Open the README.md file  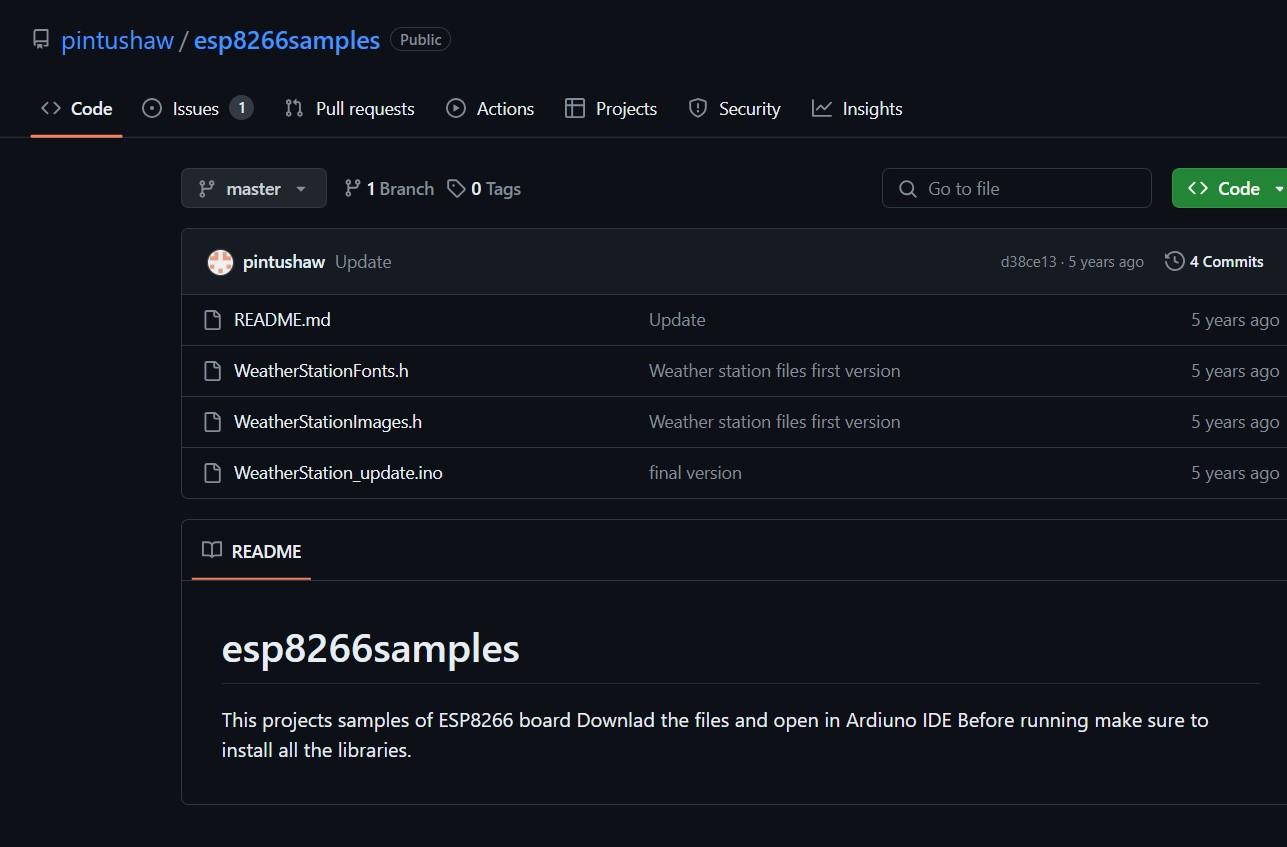(282, 320)
